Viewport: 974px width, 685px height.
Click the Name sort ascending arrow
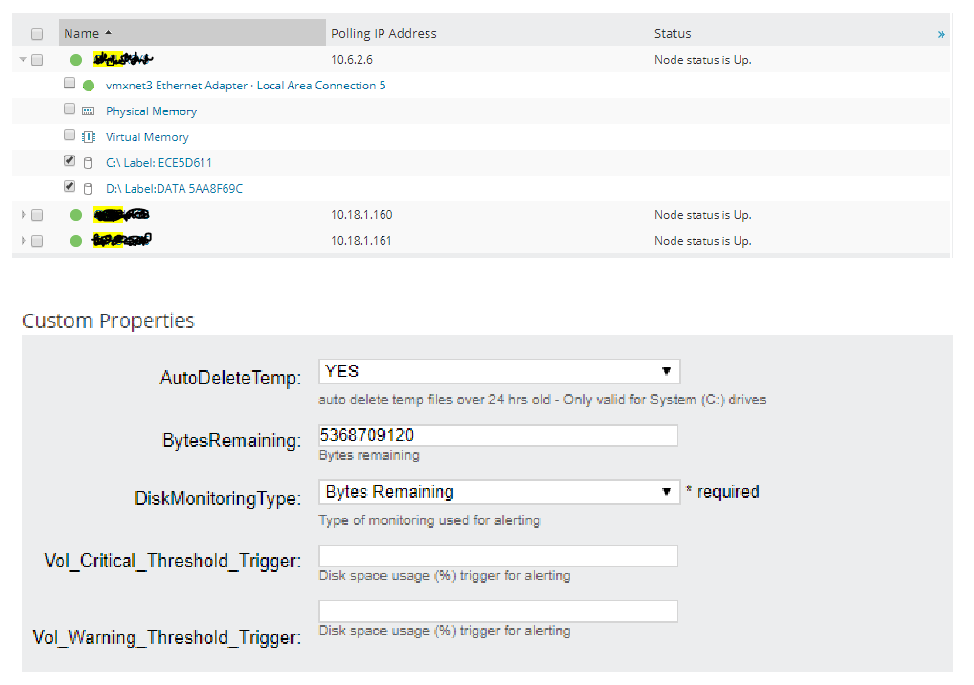(x=109, y=32)
